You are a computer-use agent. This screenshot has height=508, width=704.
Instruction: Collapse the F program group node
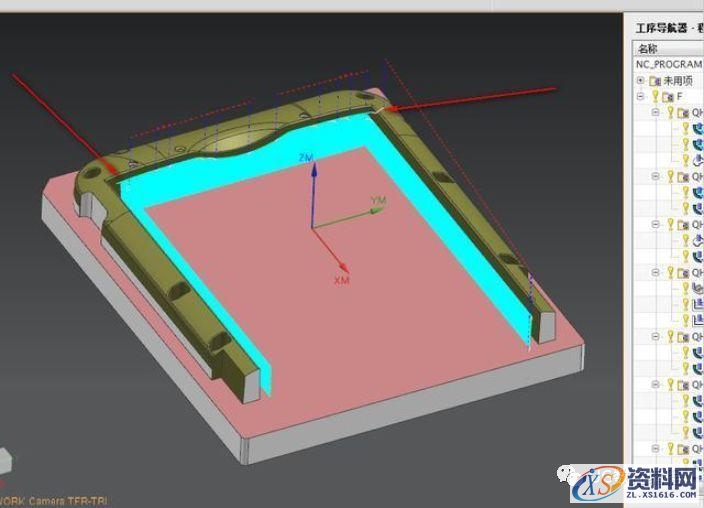(640, 97)
